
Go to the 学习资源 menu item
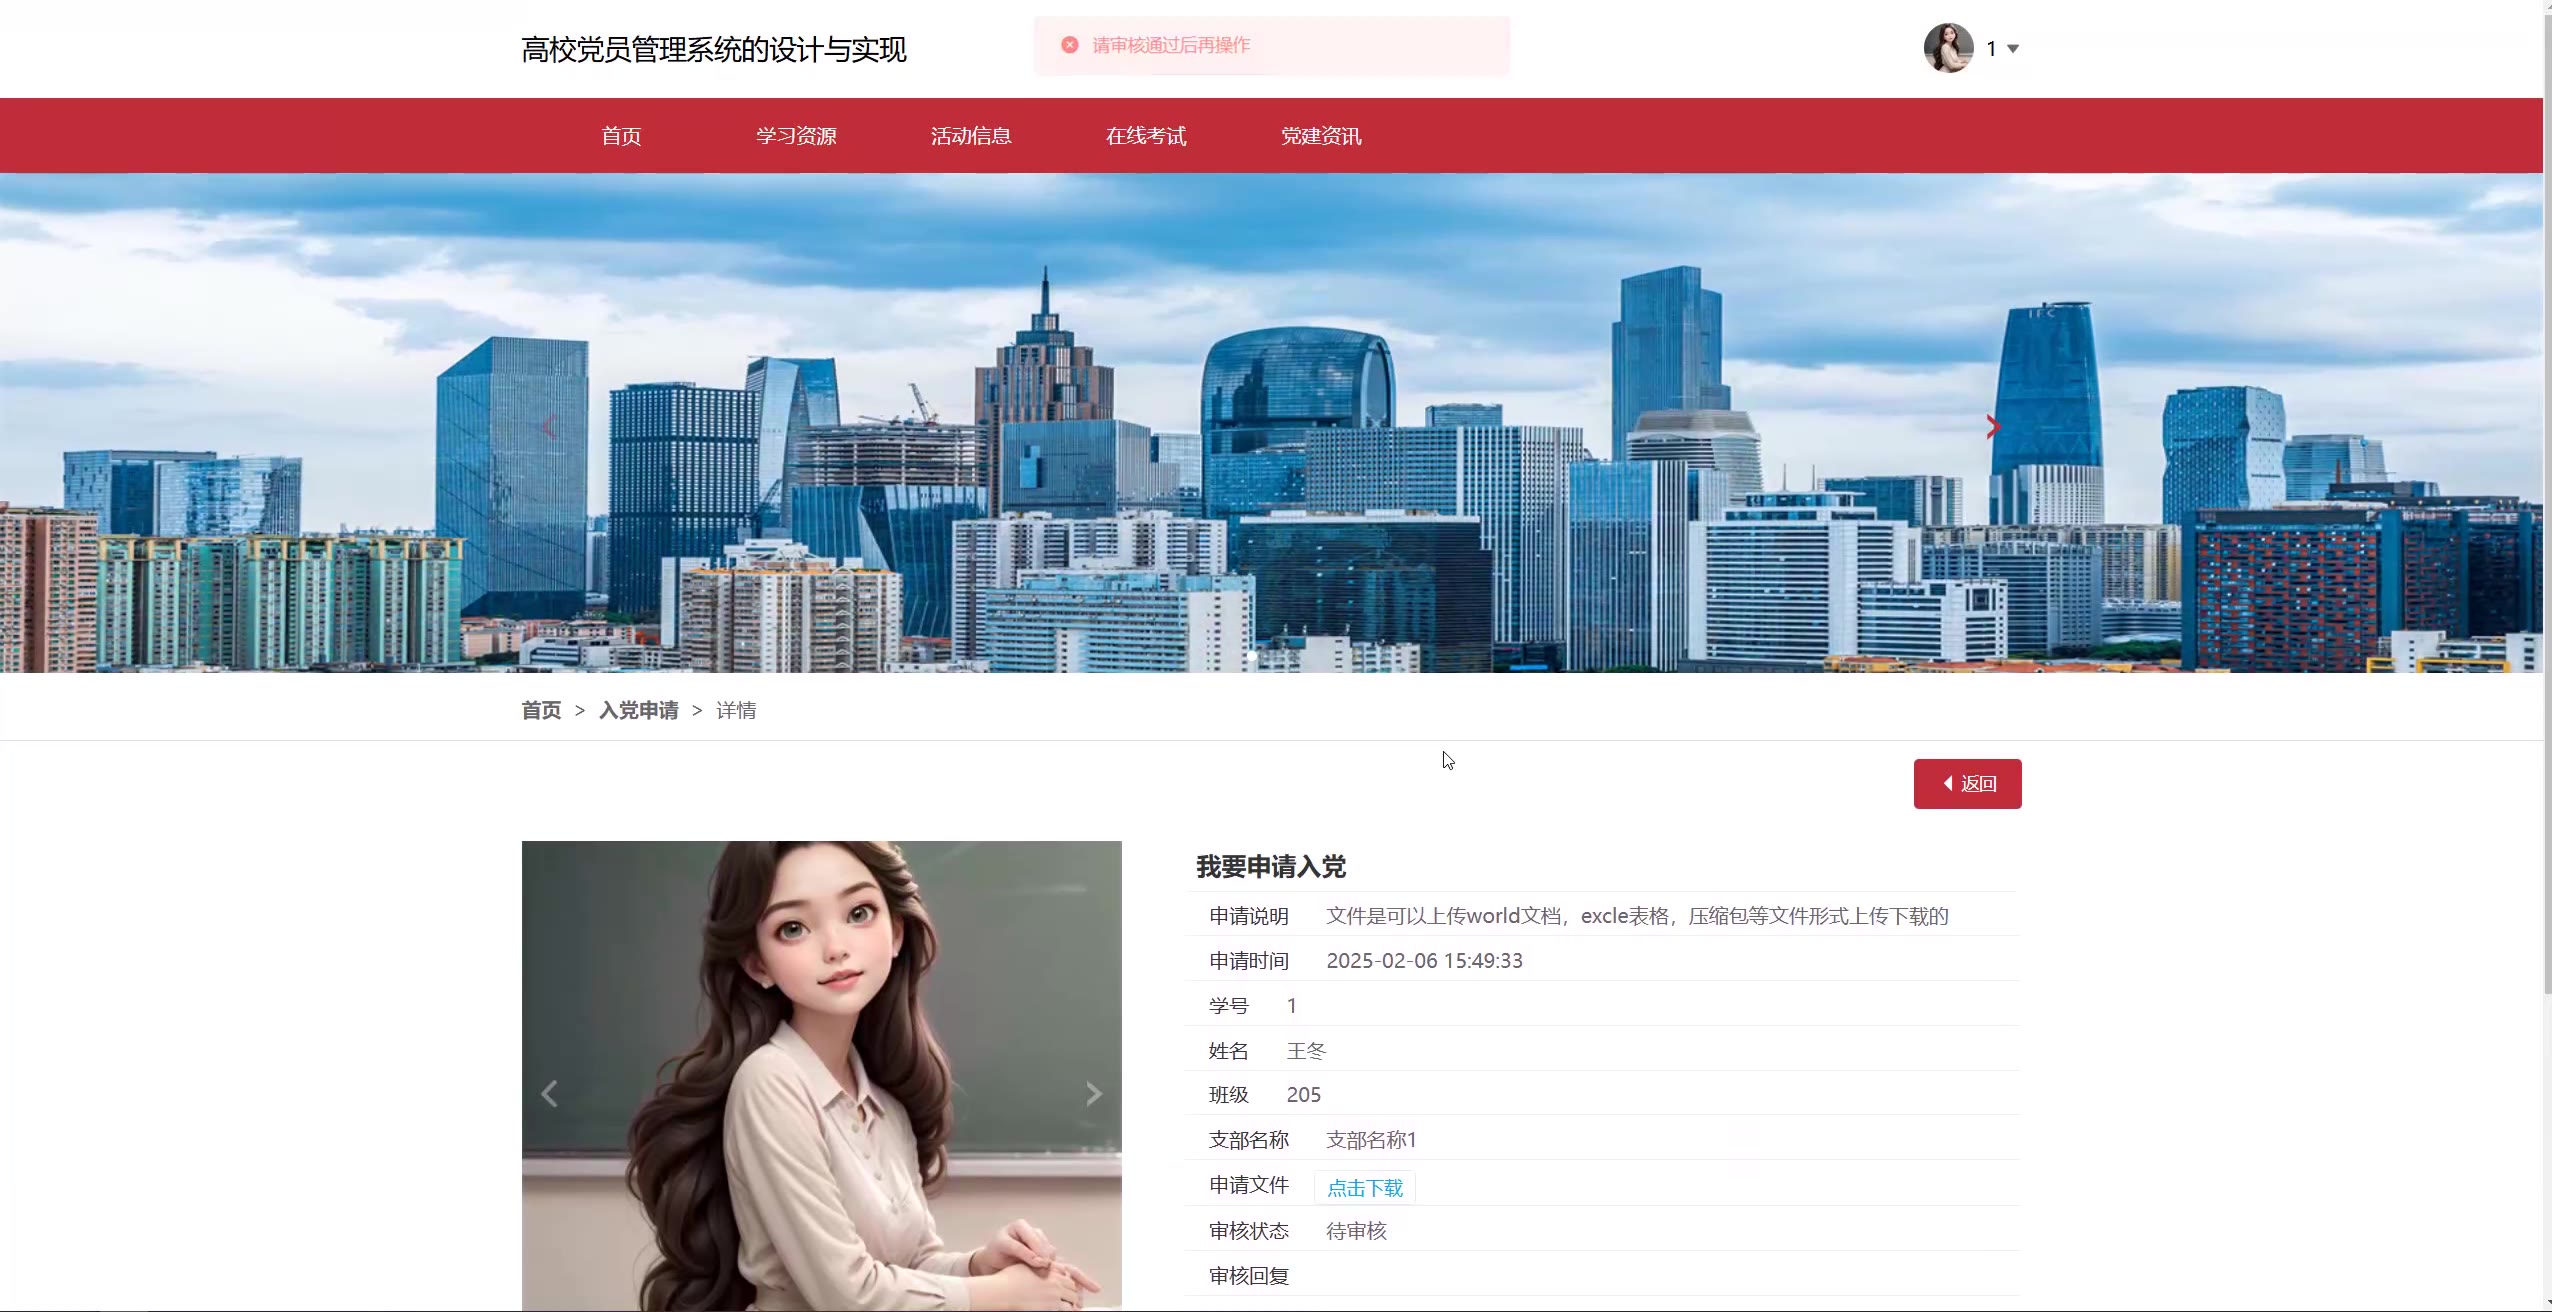pyautogui.click(x=796, y=136)
